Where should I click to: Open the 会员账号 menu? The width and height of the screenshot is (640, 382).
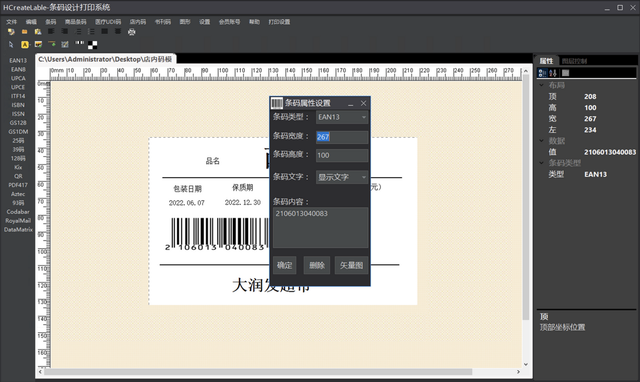point(229,22)
